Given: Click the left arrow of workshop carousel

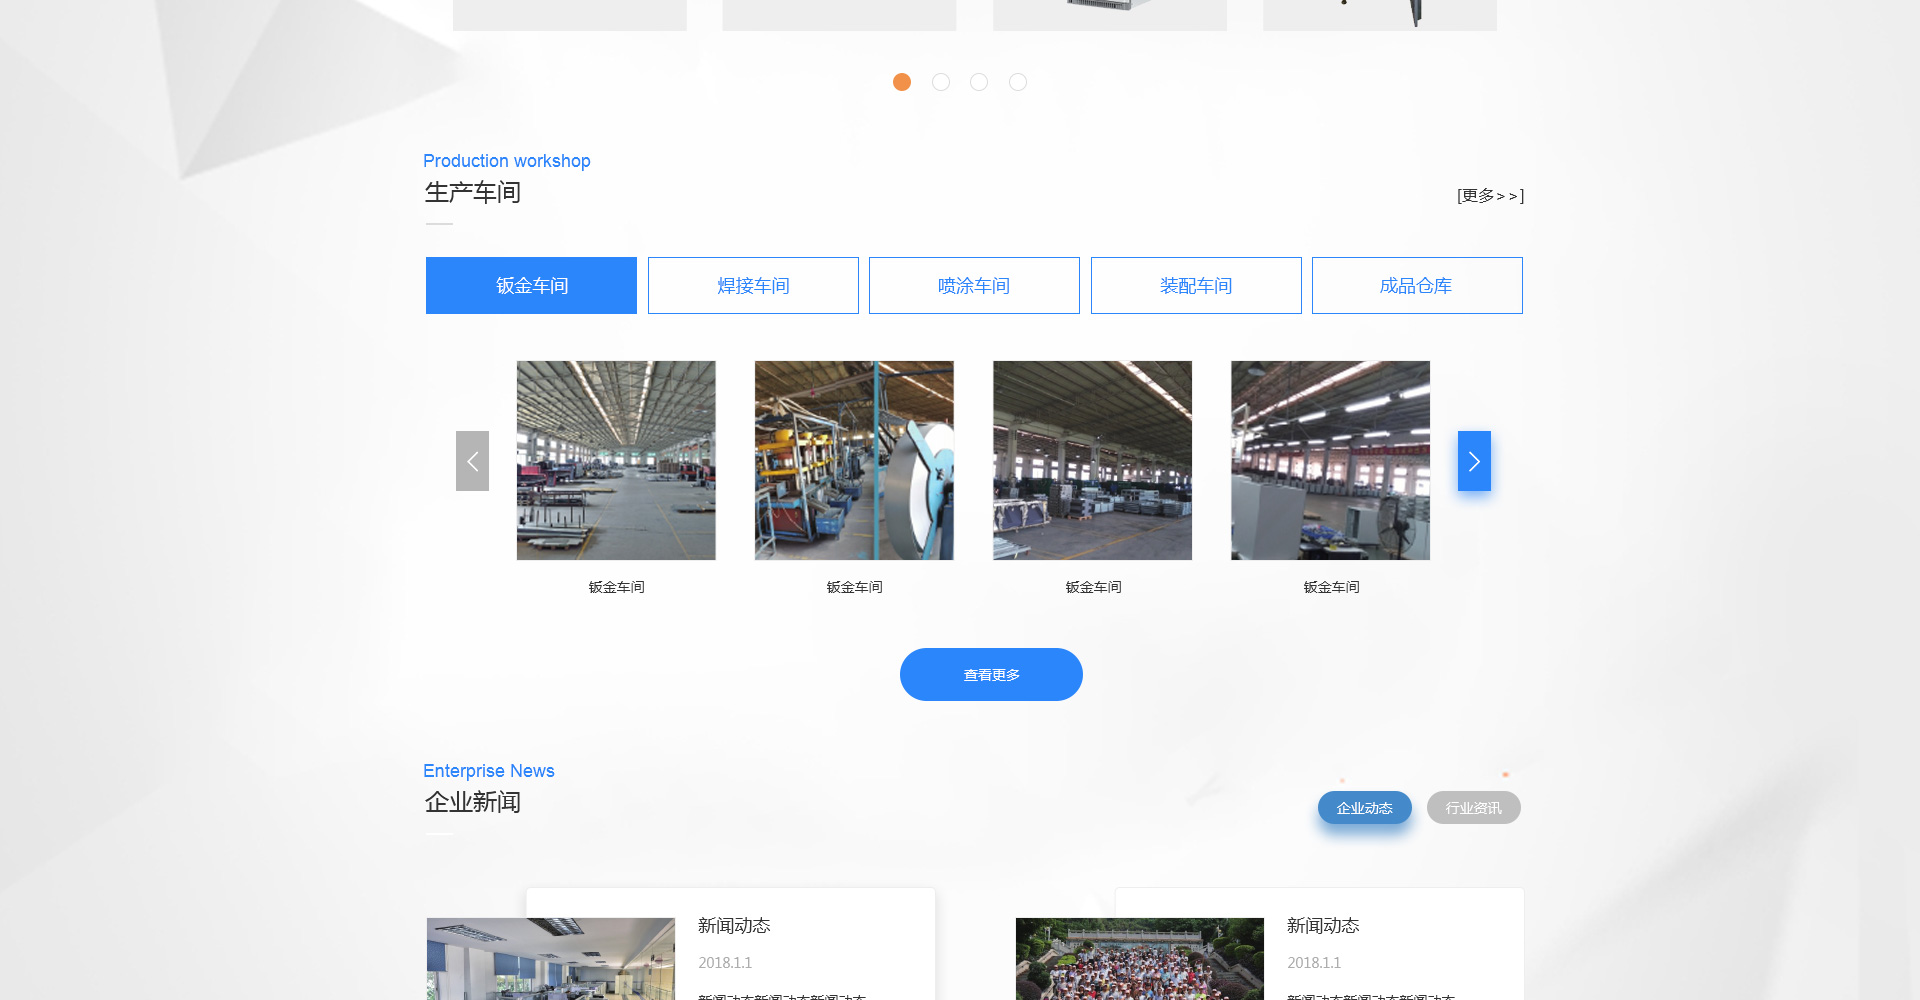Looking at the screenshot, I should pos(472,461).
